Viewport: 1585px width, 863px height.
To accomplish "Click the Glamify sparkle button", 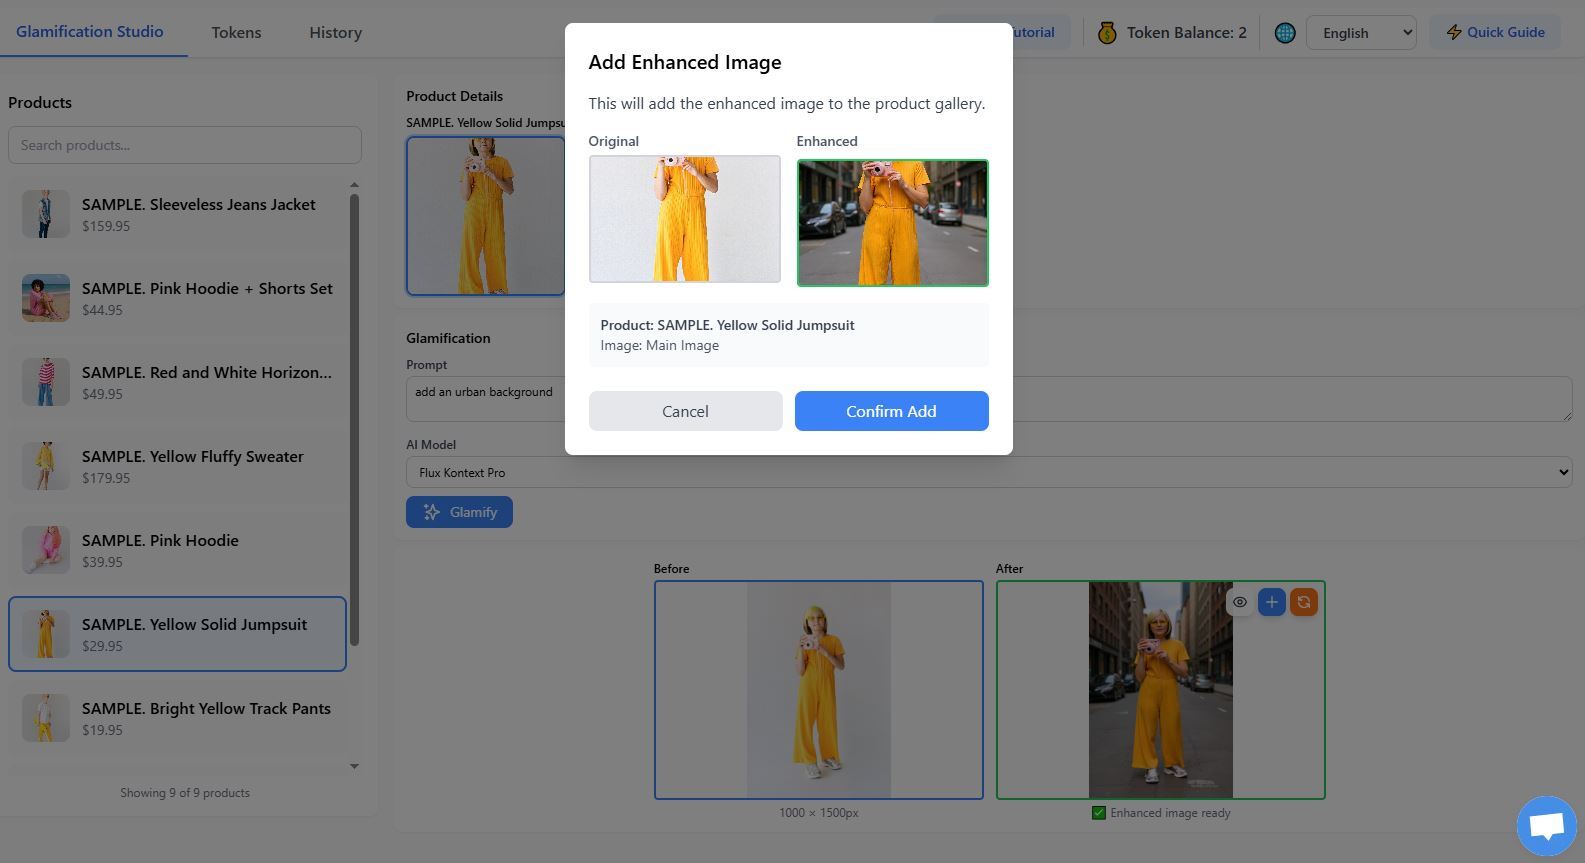I will tap(459, 512).
